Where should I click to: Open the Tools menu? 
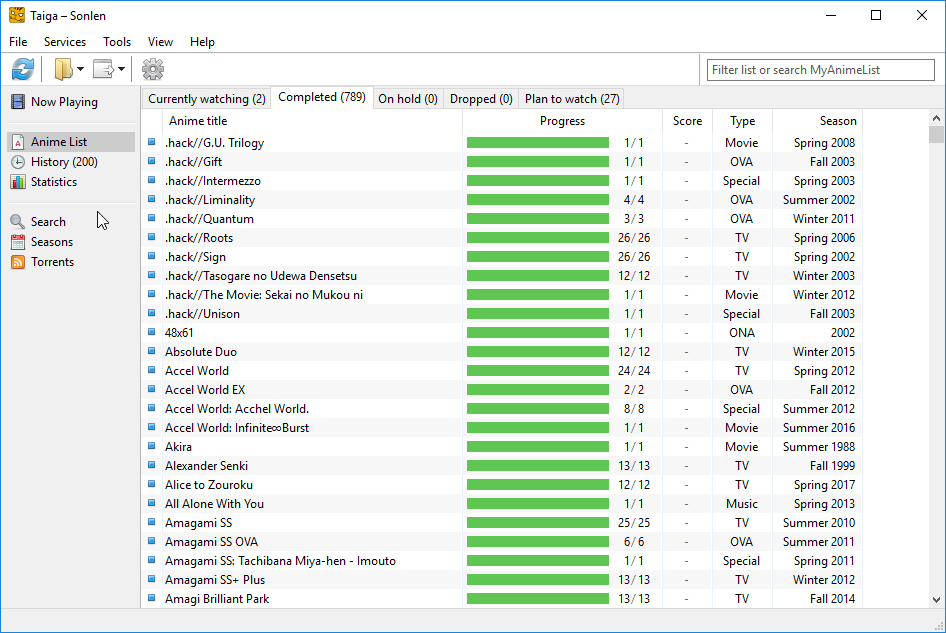tap(117, 42)
